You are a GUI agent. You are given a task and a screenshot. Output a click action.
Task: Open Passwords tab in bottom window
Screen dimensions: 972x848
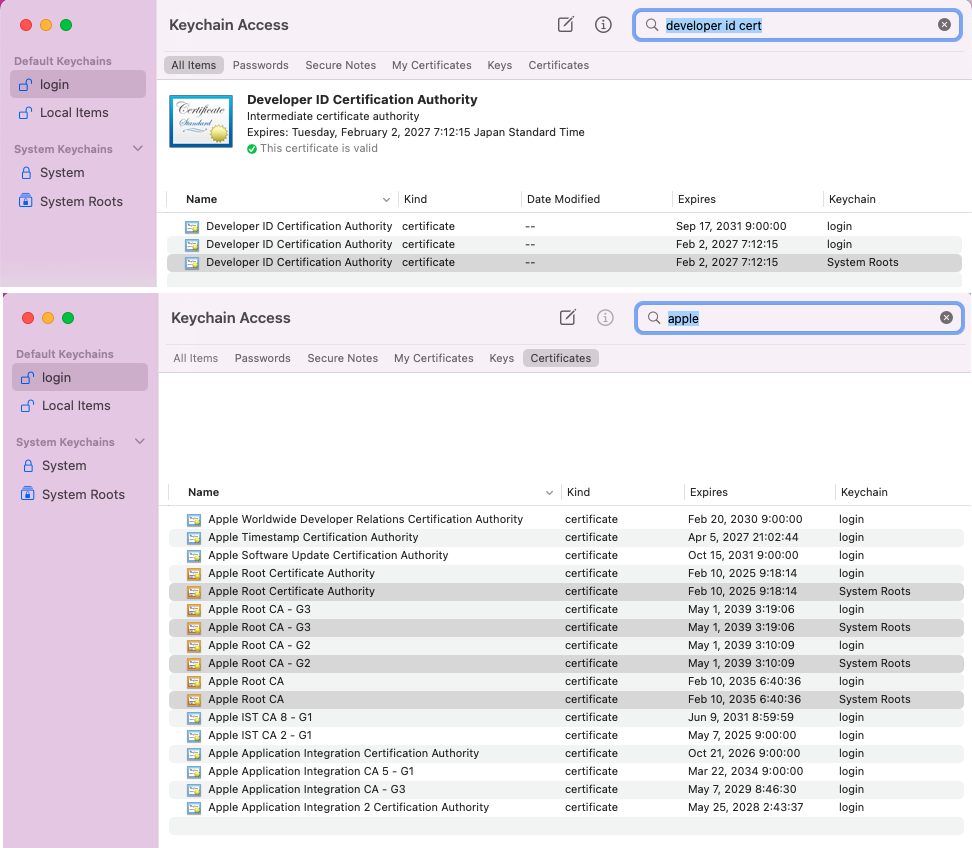[262, 358]
